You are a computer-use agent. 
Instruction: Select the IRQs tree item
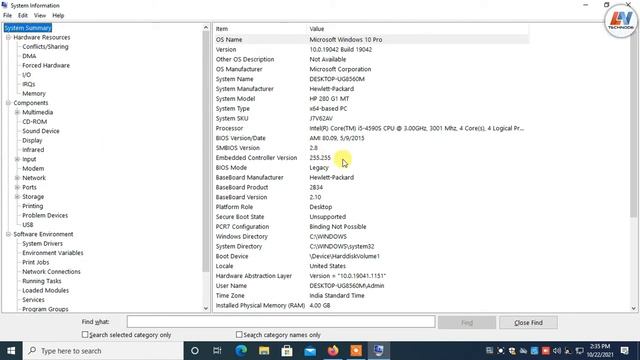[x=29, y=84]
